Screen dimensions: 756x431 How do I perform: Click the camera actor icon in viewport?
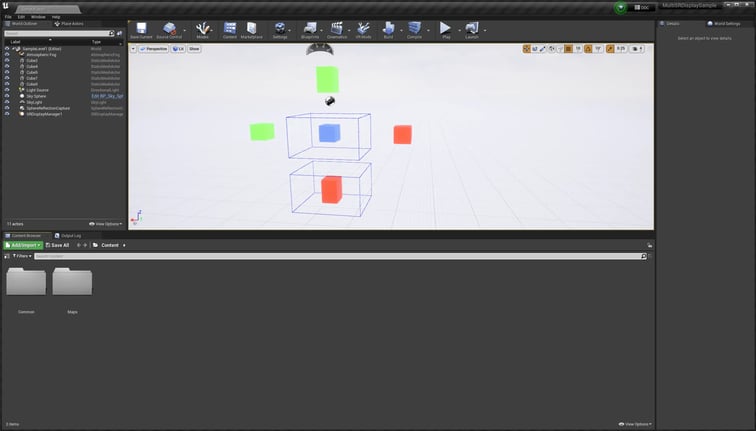click(330, 101)
